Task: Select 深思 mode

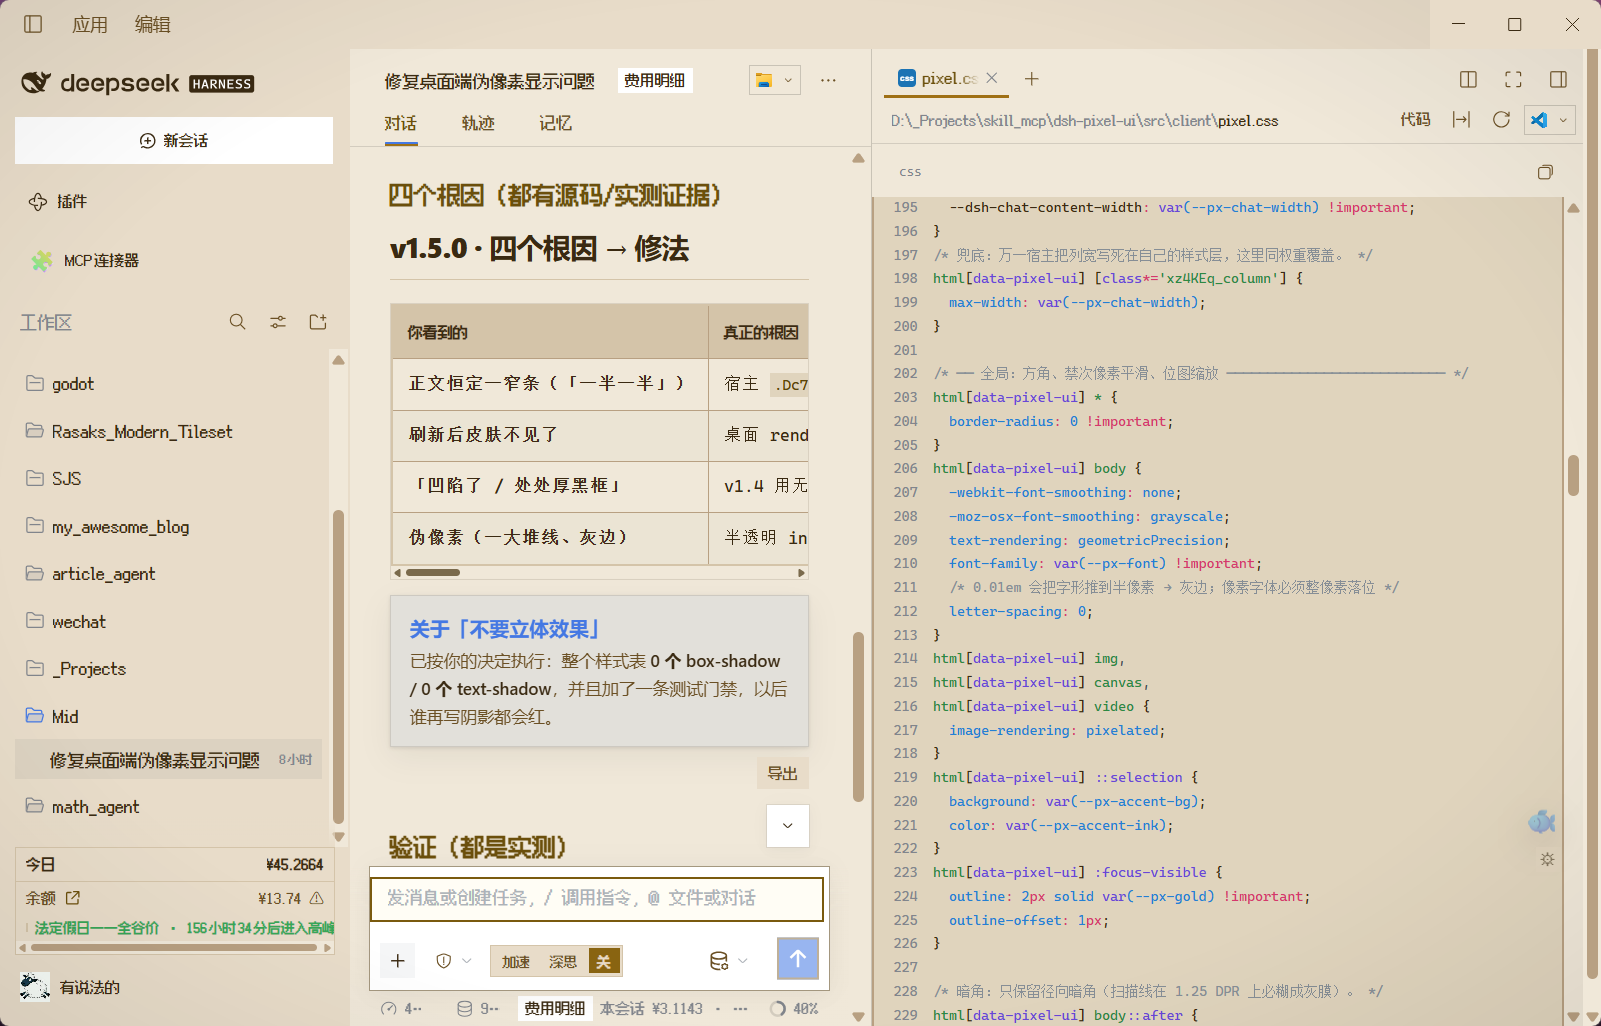Action: tap(563, 962)
